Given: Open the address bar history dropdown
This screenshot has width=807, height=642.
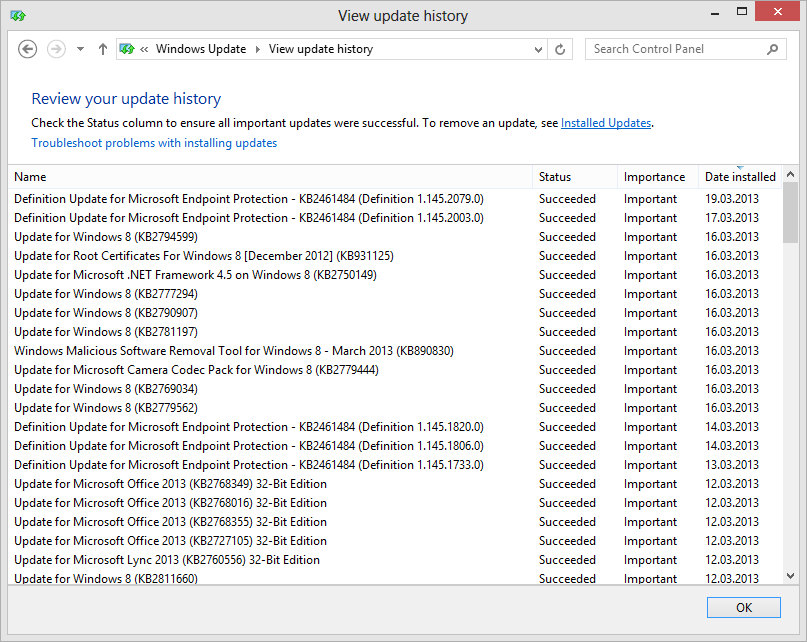Looking at the screenshot, I should pos(538,49).
